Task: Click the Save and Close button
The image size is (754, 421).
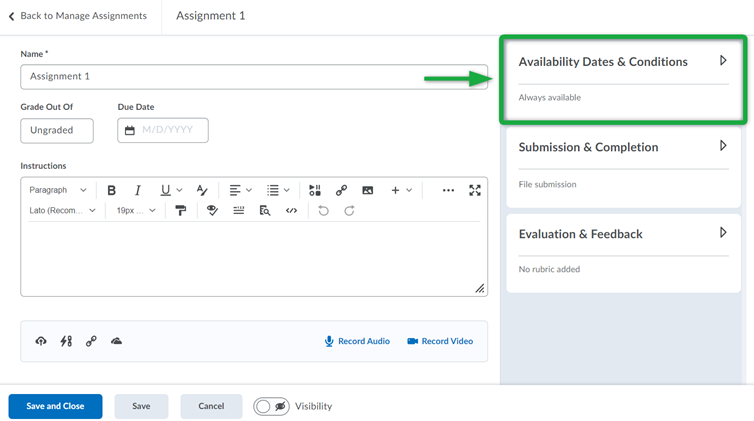Action: coord(55,406)
